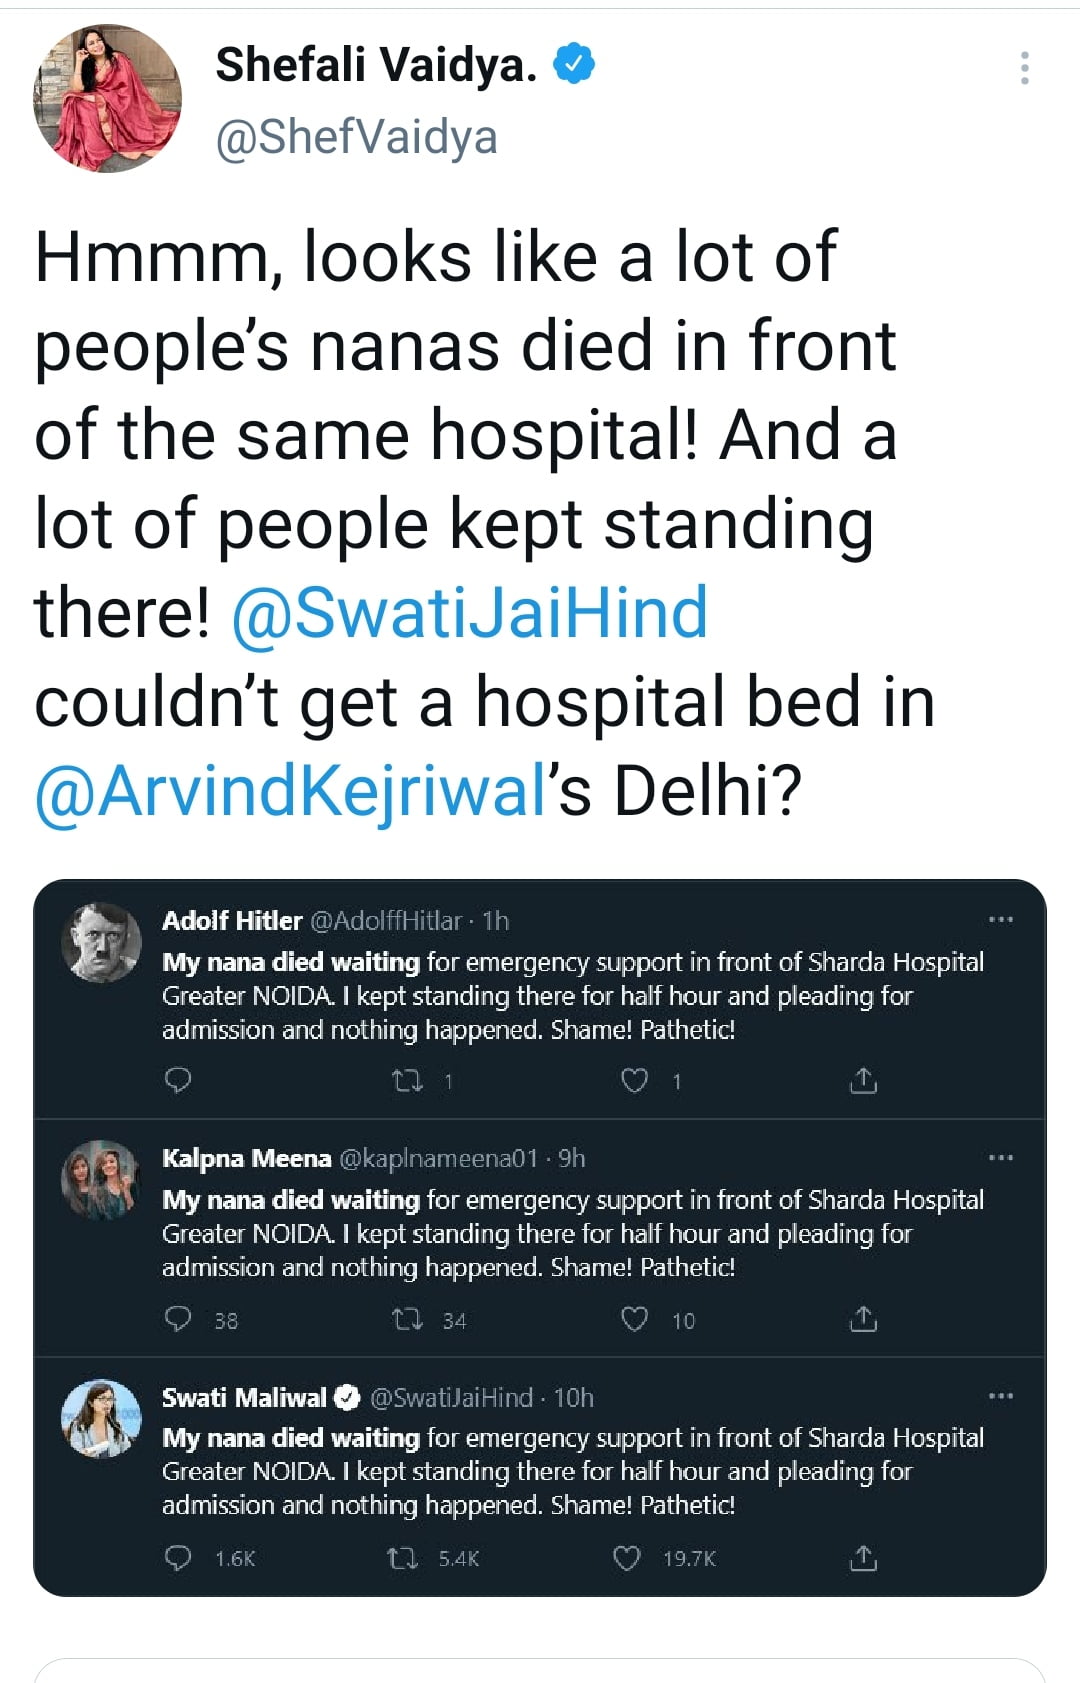Screen dimensions: 1080x1683
Task: Click the reply icon on Adolf Hitler tweet
Action: (x=178, y=1080)
